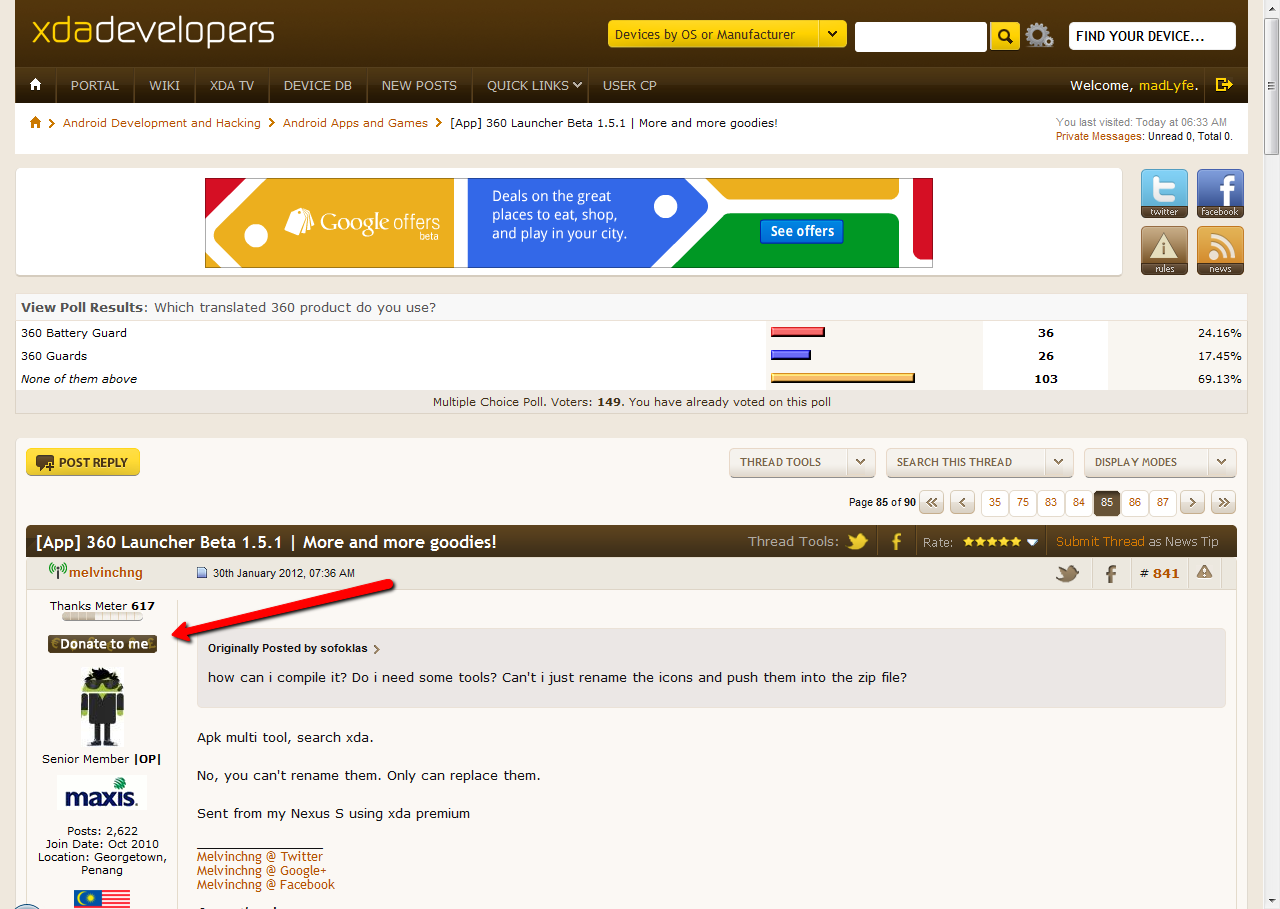The image size is (1280, 909).
Task: Jump to first page of thread
Action: click(931, 502)
